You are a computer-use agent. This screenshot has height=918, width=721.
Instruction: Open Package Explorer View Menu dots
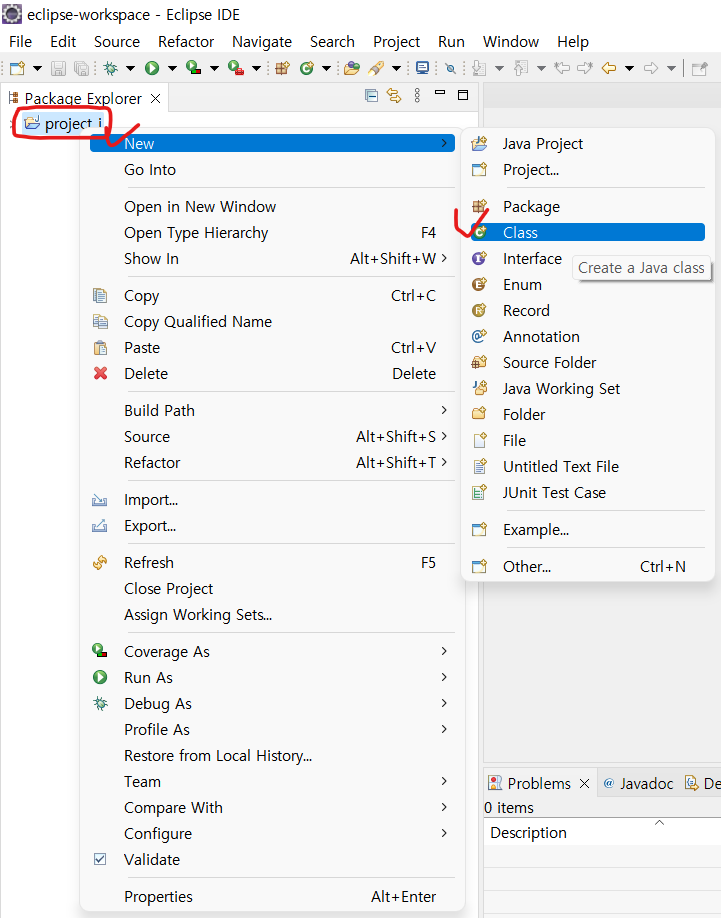point(417,95)
